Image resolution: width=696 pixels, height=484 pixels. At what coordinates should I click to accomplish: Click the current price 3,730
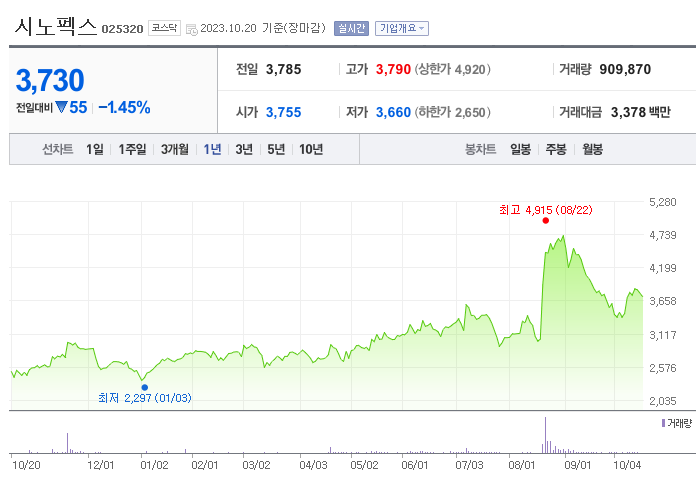click(x=50, y=80)
